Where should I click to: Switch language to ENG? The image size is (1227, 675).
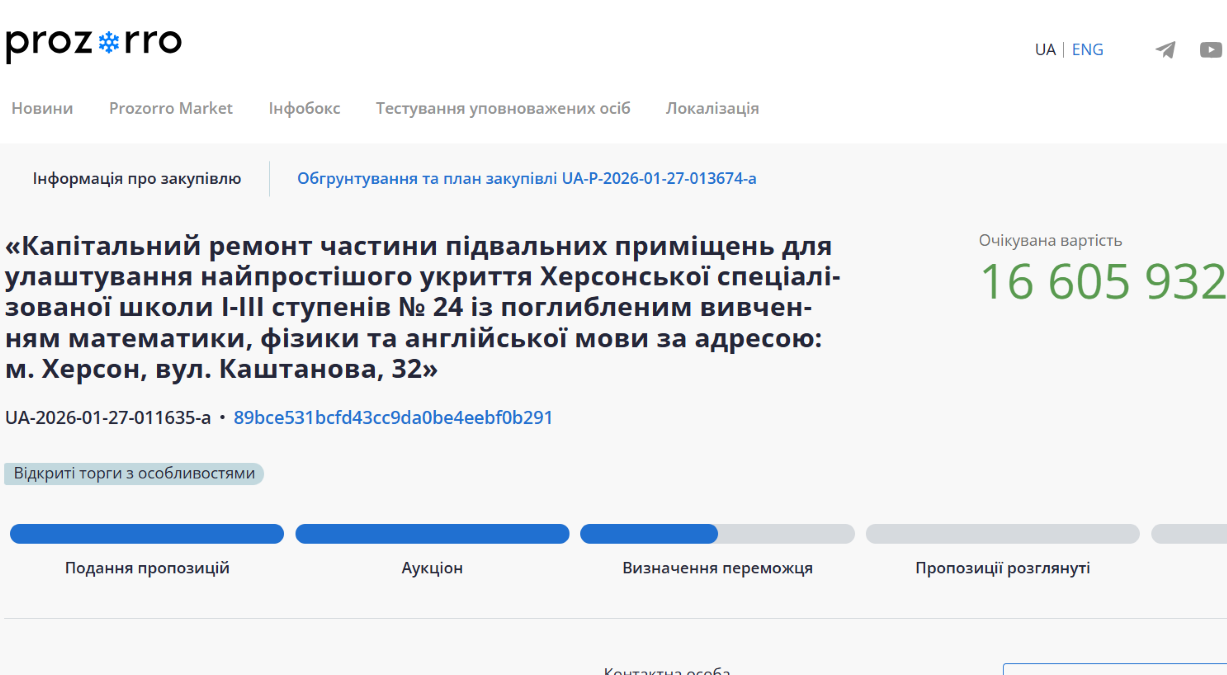pyautogui.click(x=1087, y=50)
